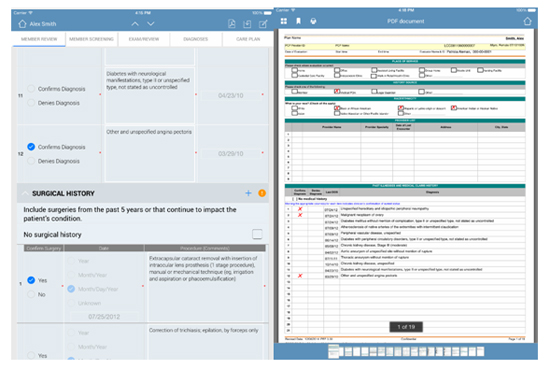550x370 pixels.
Task: Select Yes for surgery row 2
Action: (31, 355)
